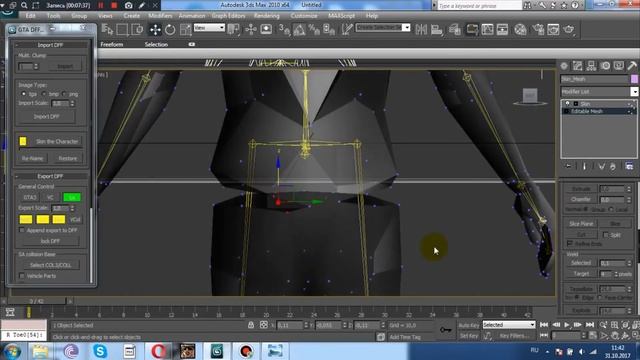The width and height of the screenshot is (640, 360).
Task: Toggle the Window/Crossing selection icon
Action: (x=138, y=29)
